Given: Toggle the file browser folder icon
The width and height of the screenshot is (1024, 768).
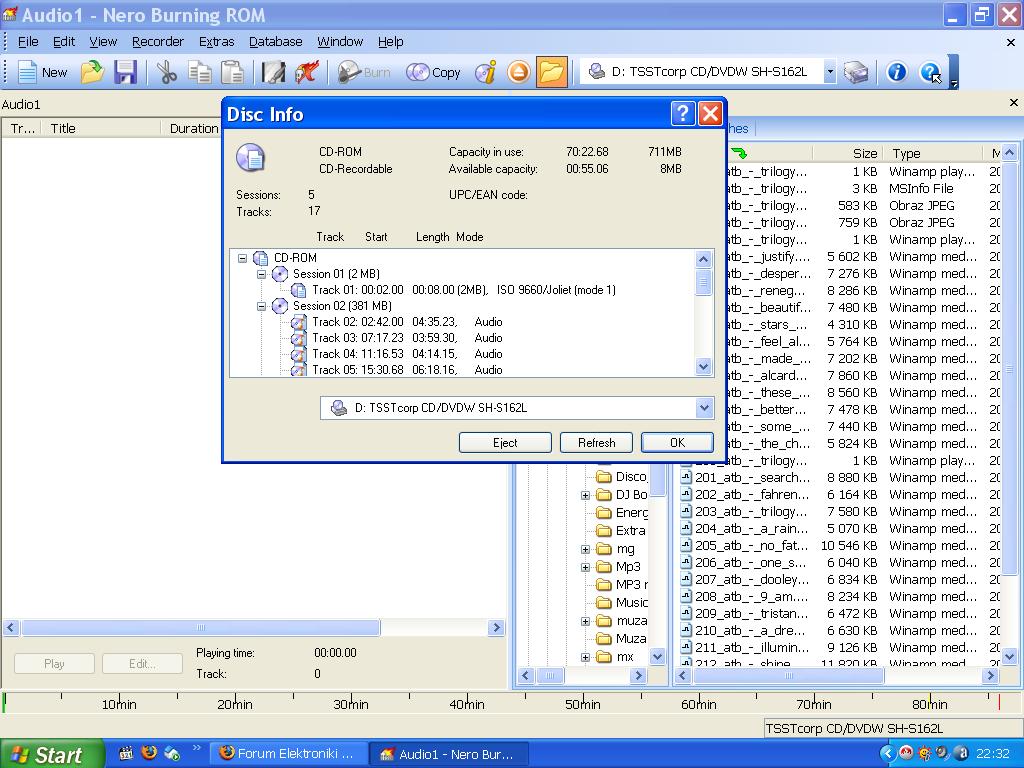Looking at the screenshot, I should (551, 72).
